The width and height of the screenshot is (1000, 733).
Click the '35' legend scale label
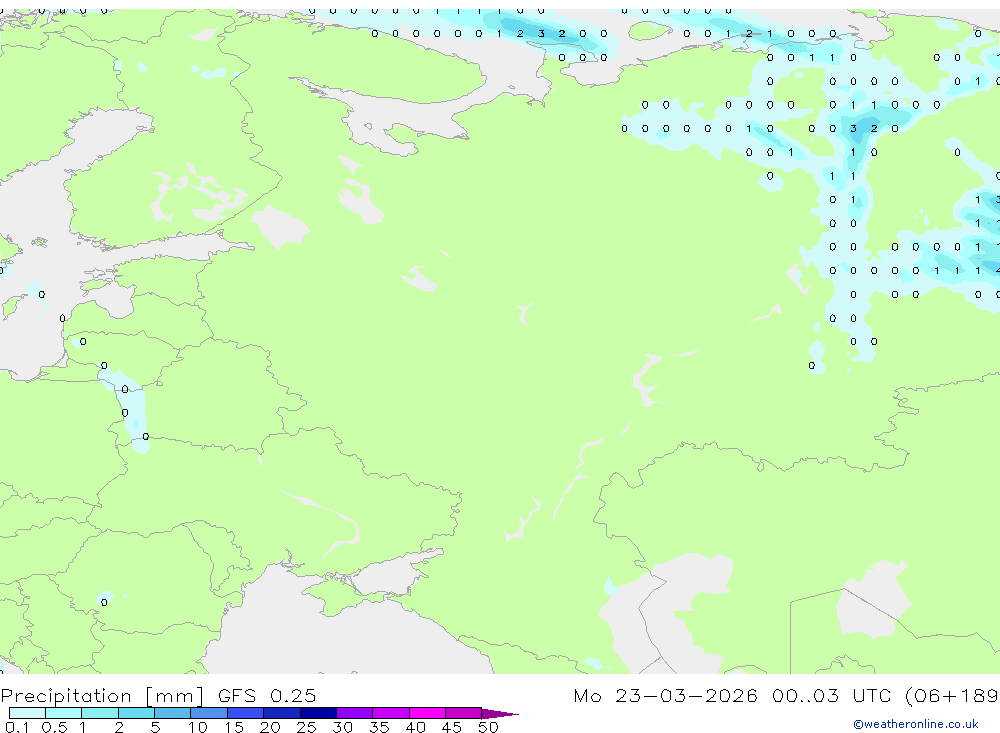(x=379, y=727)
